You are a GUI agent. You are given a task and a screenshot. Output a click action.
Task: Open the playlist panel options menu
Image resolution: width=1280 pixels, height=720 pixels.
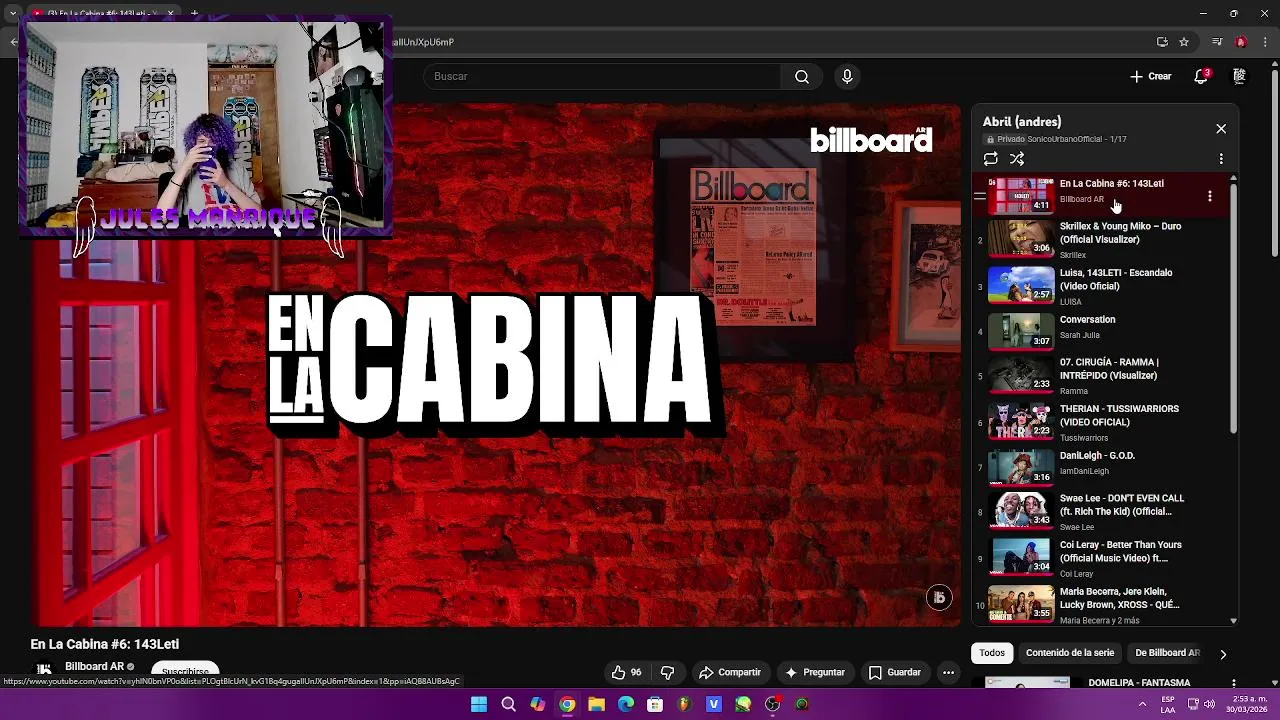click(x=1221, y=158)
